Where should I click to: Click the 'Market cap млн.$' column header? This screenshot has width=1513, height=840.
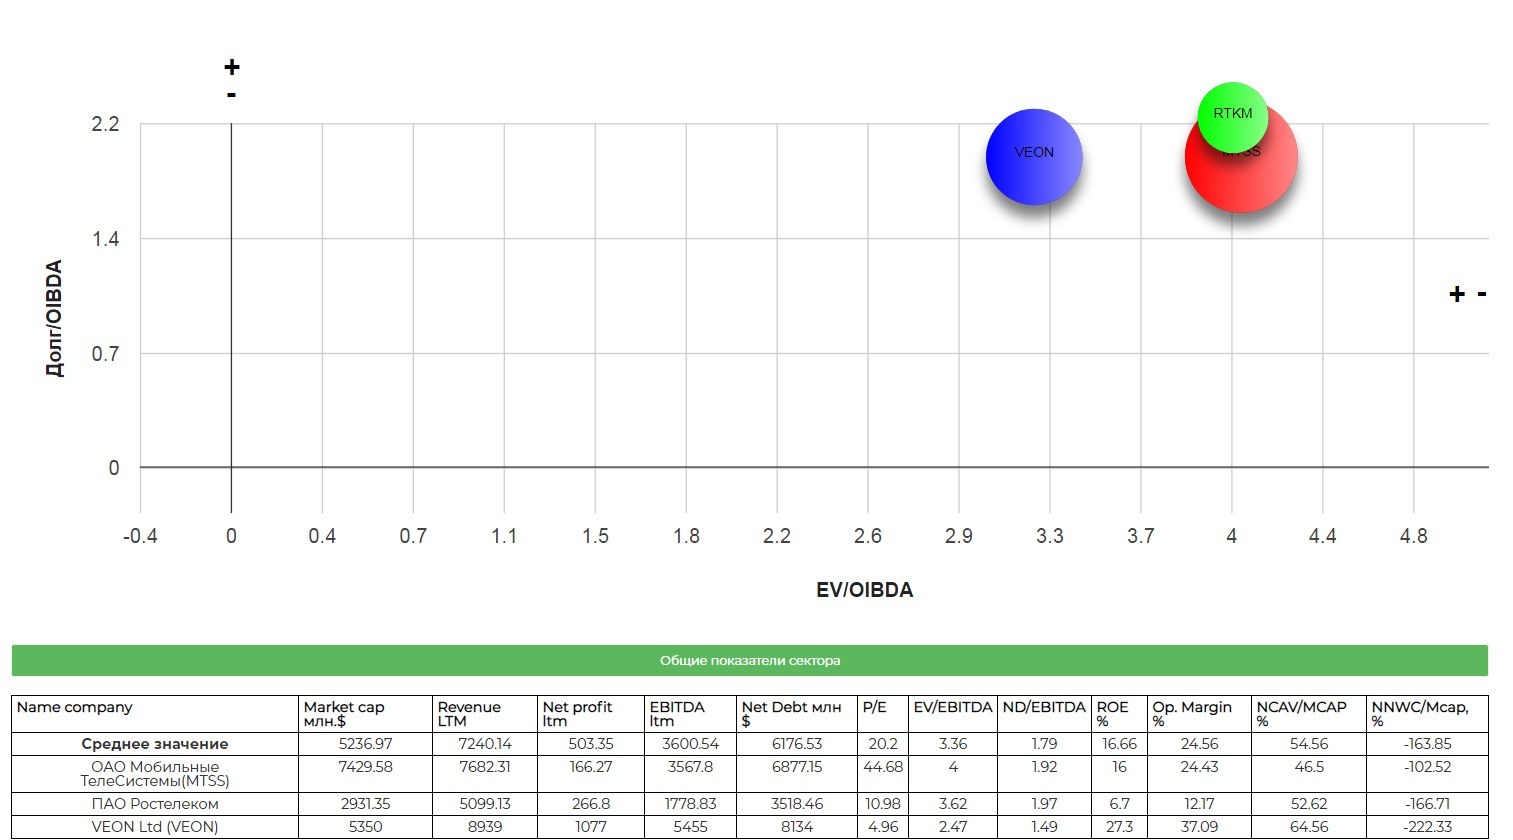pos(365,714)
